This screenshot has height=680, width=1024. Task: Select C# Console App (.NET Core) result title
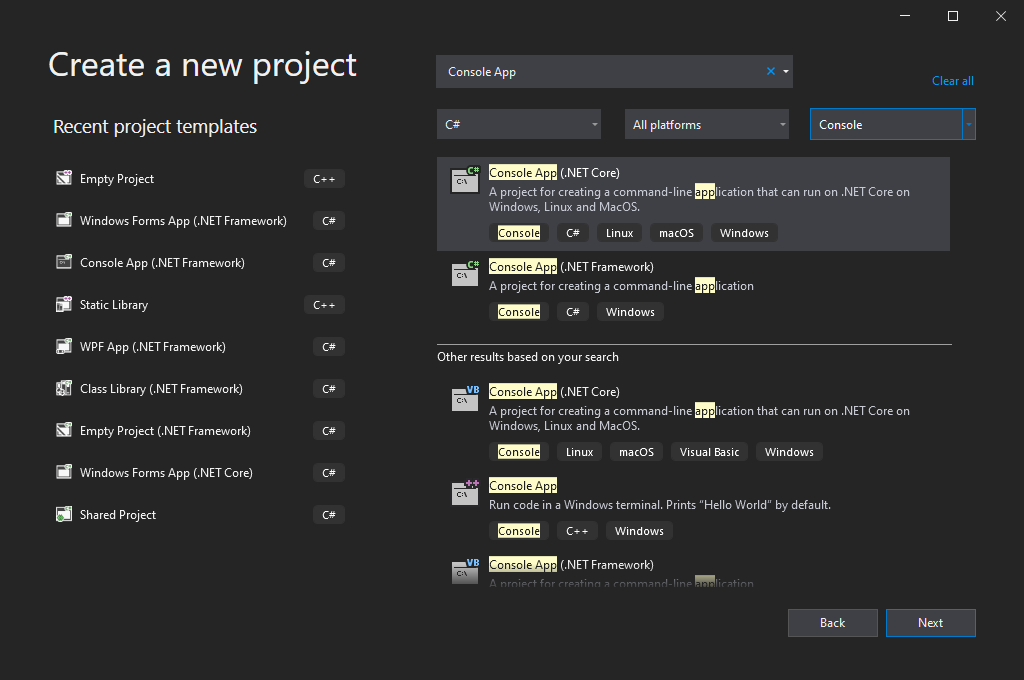554,173
